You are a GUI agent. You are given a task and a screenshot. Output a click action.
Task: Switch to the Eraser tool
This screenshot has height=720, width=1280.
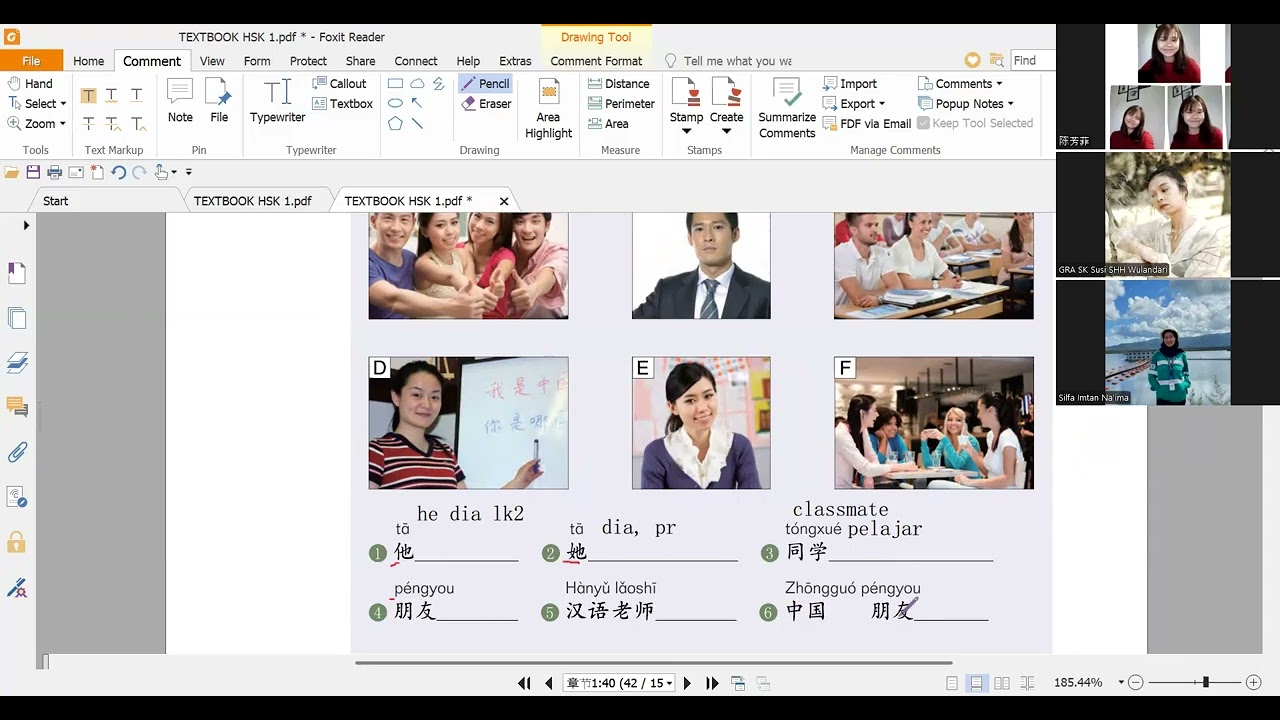click(486, 103)
